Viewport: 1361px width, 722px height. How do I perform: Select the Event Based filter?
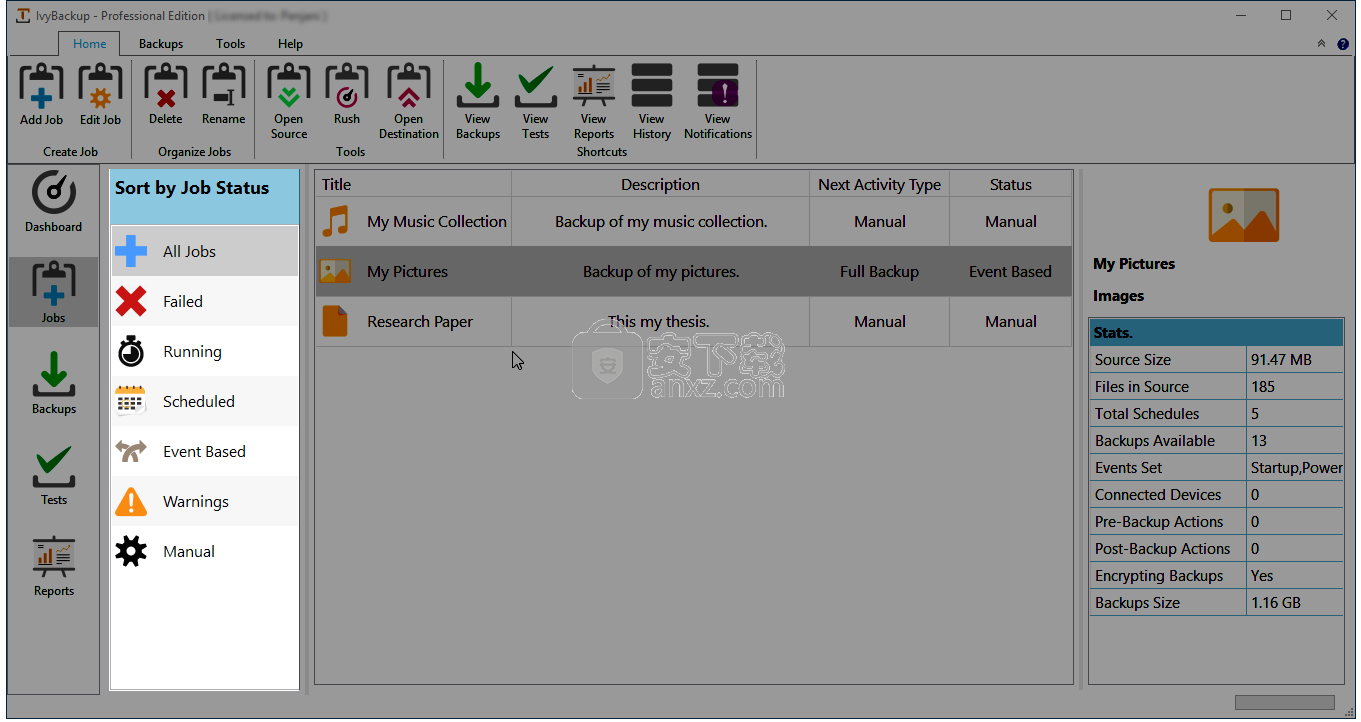click(x=205, y=451)
